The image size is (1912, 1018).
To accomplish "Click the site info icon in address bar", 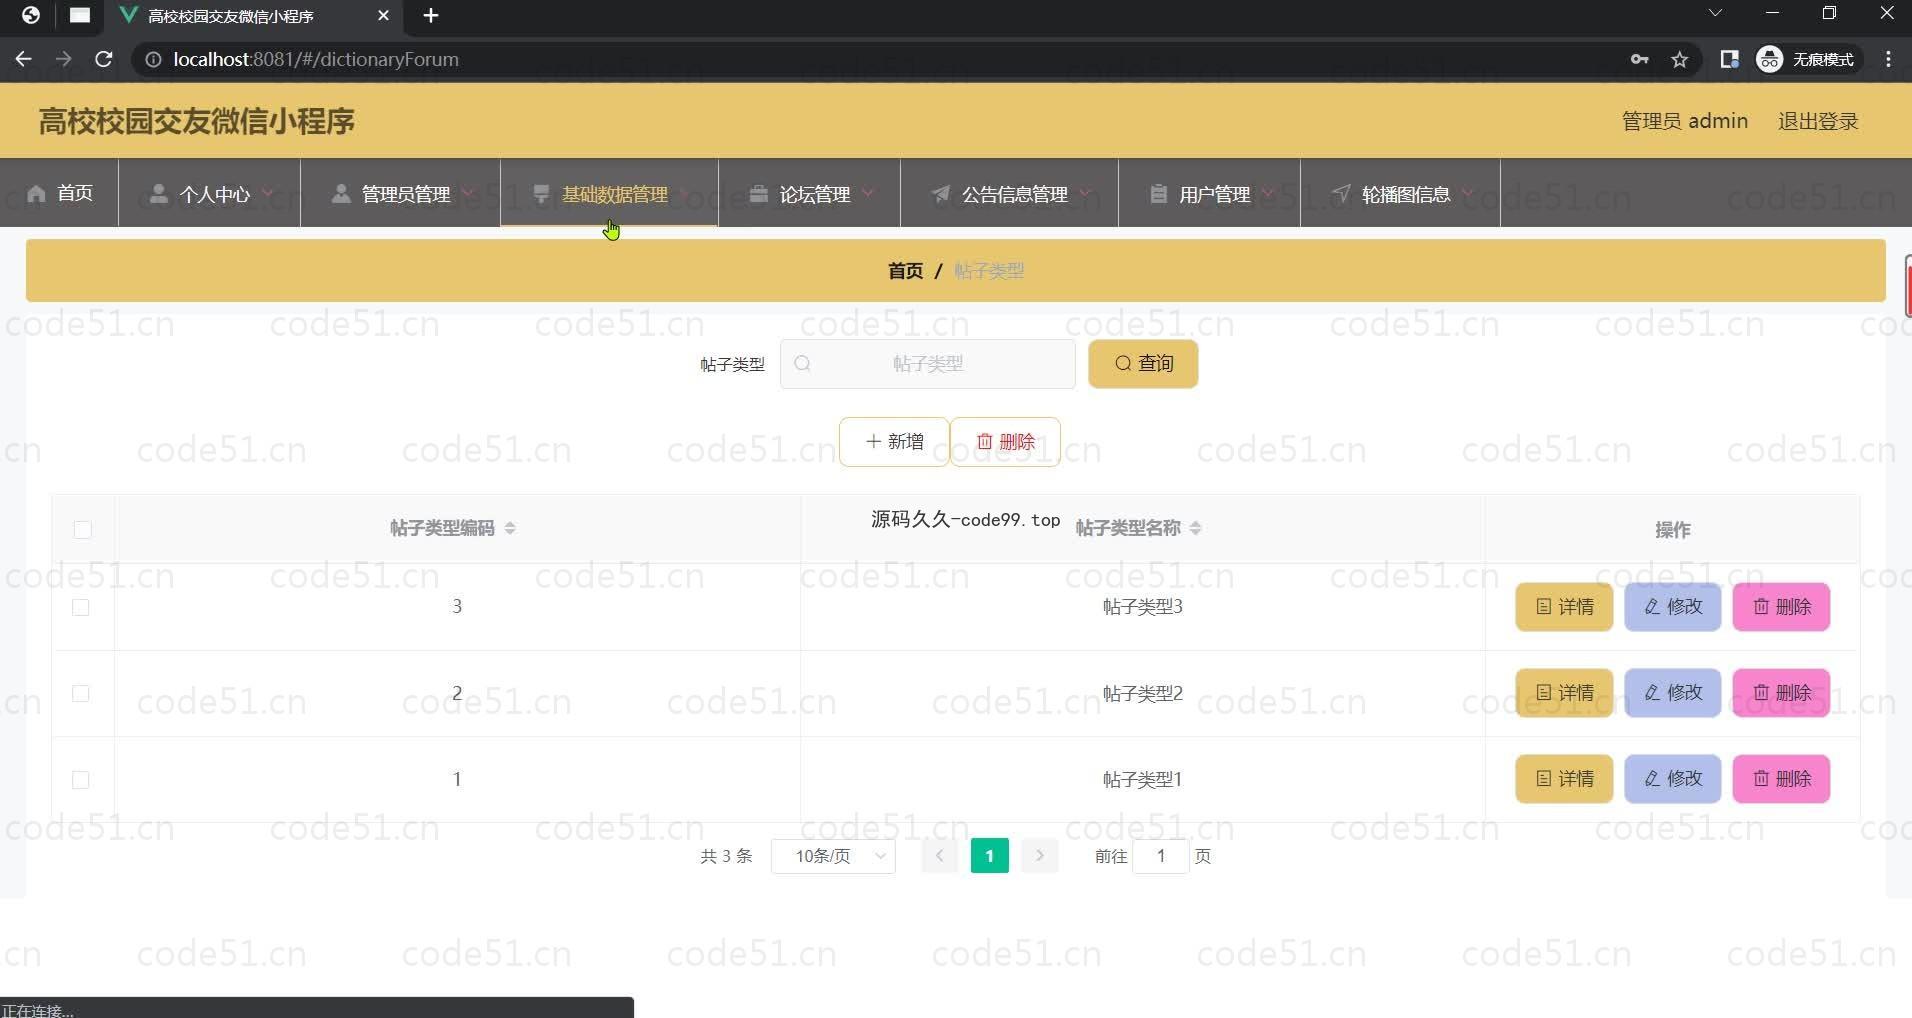I will (153, 60).
